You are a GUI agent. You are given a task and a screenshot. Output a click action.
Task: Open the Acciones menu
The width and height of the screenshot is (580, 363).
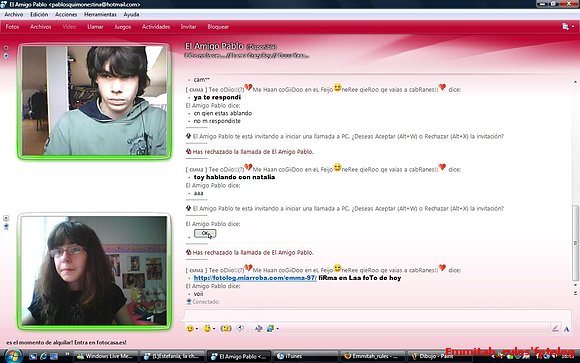click(x=66, y=14)
